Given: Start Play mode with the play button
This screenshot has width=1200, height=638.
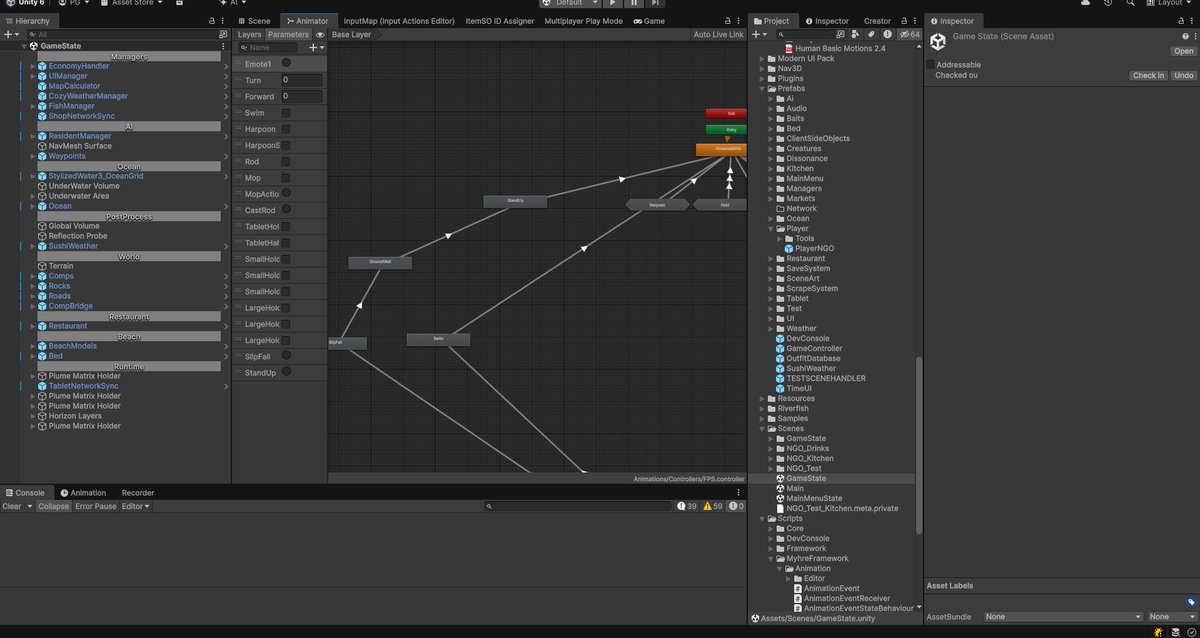Looking at the screenshot, I should click(x=612, y=3).
